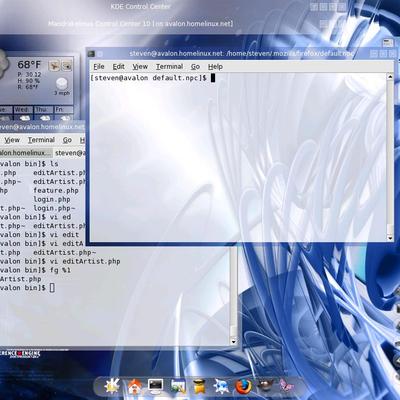Click the 68°F temperature reading
Image resolution: width=400 pixels, height=400 pixels.
coord(29,64)
